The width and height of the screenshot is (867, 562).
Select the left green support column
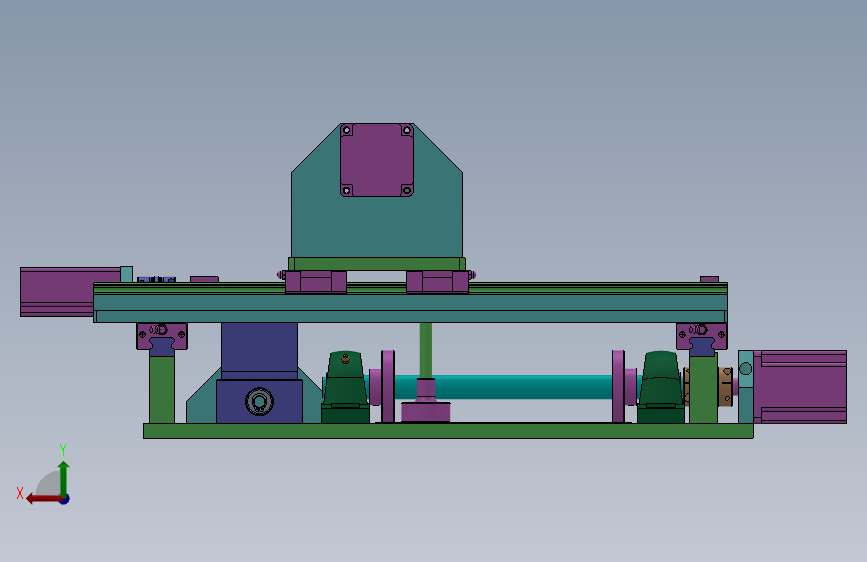pos(162,389)
